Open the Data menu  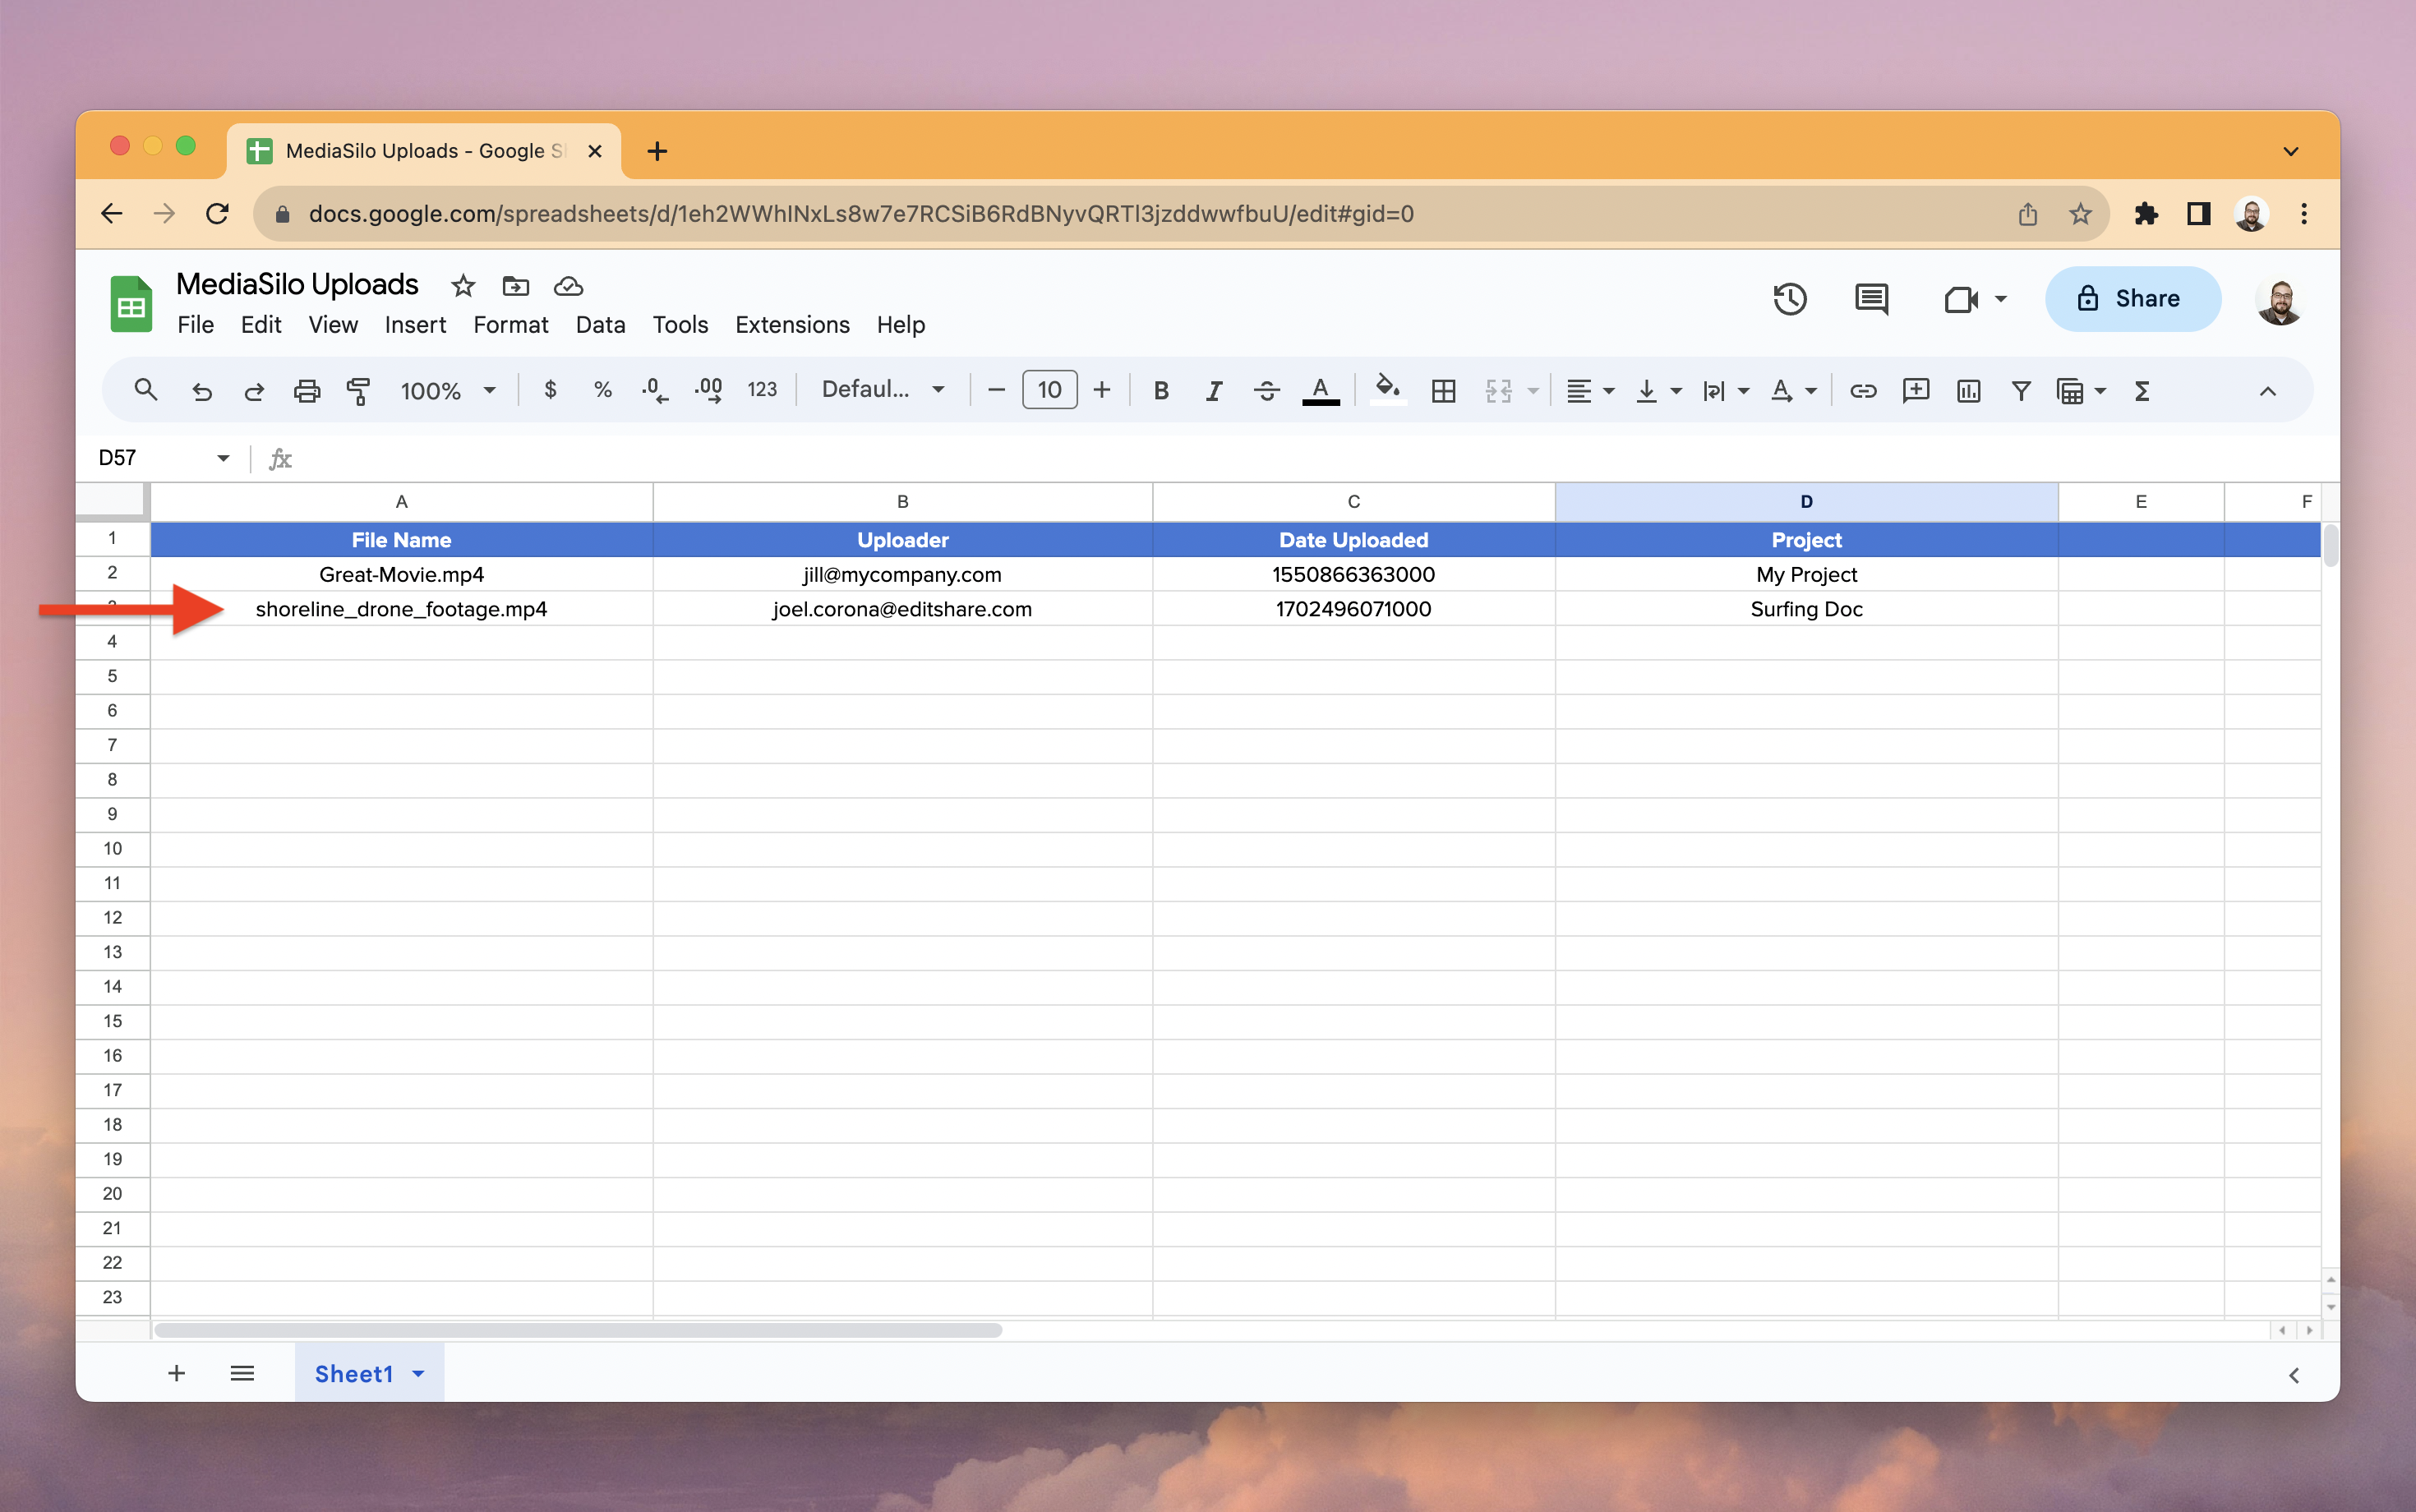point(600,325)
